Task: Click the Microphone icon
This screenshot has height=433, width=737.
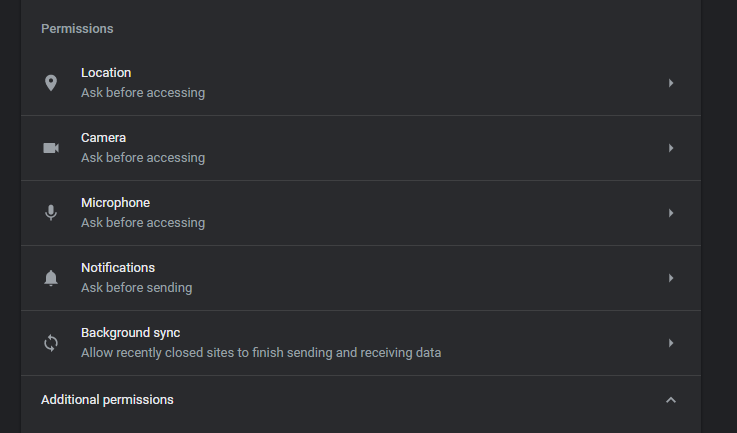Action: coord(51,213)
